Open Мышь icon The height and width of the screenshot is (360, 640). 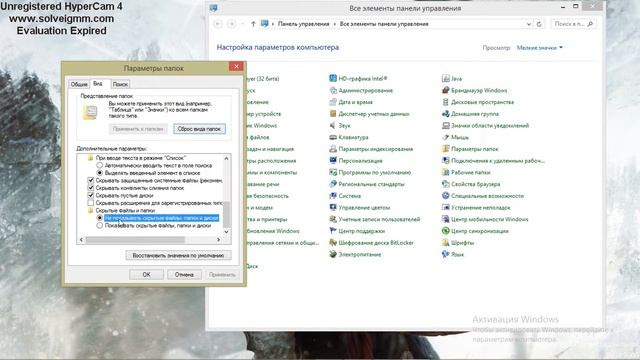point(445,137)
